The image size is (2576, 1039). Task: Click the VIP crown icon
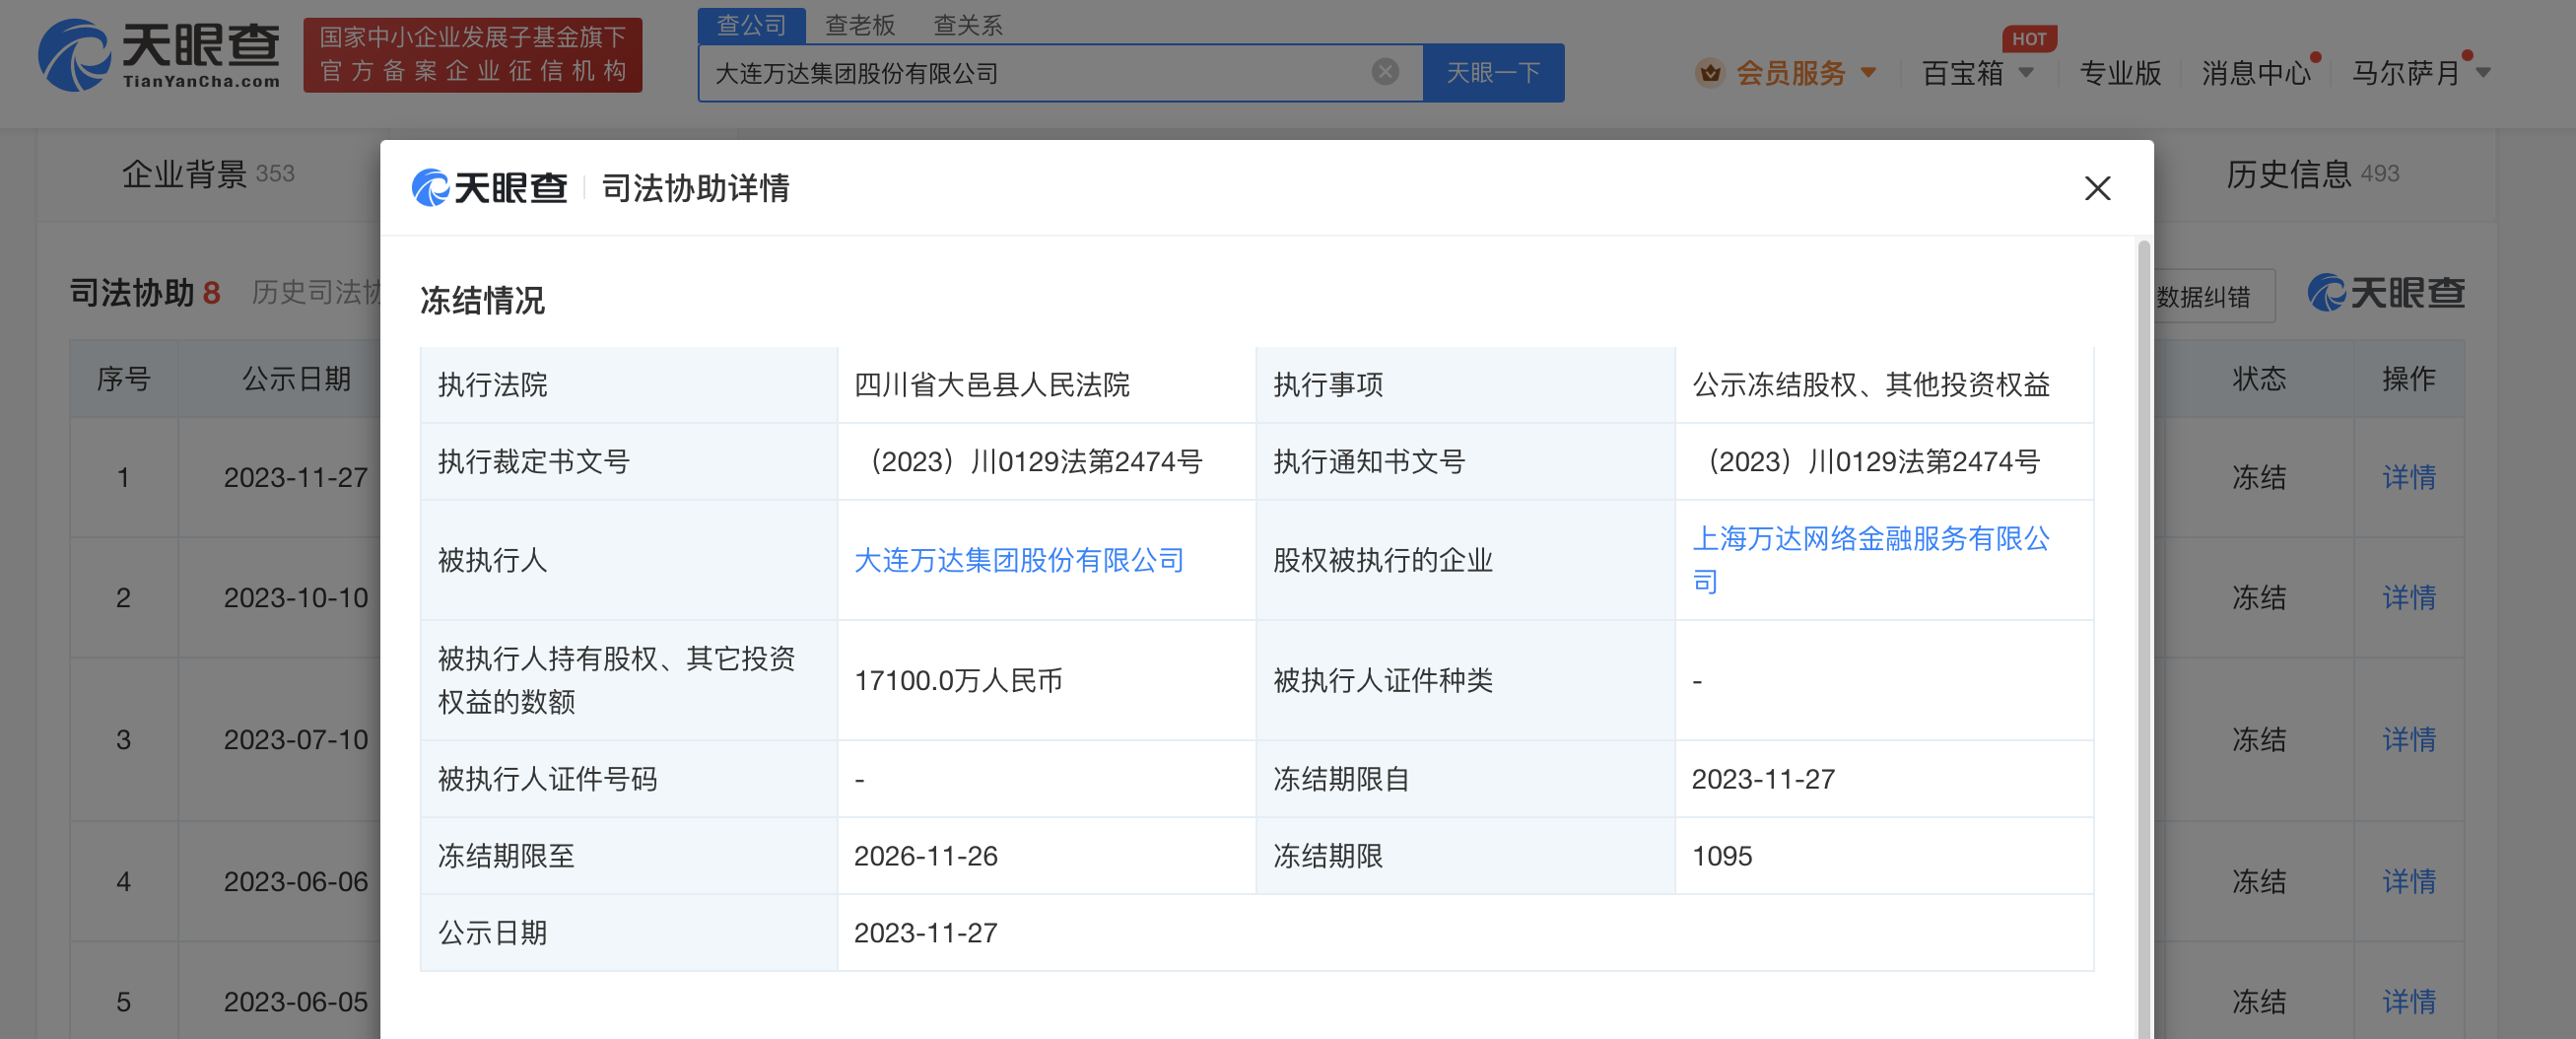click(x=1710, y=73)
